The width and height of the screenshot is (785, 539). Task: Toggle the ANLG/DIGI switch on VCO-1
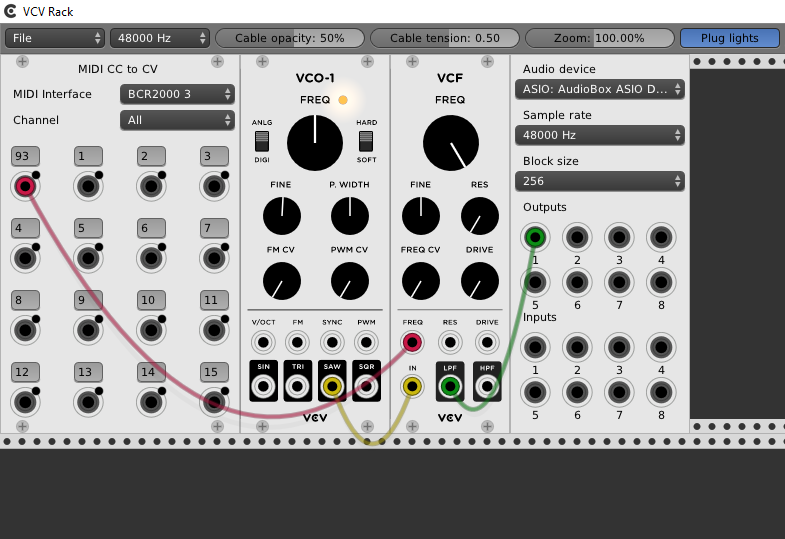point(262,141)
